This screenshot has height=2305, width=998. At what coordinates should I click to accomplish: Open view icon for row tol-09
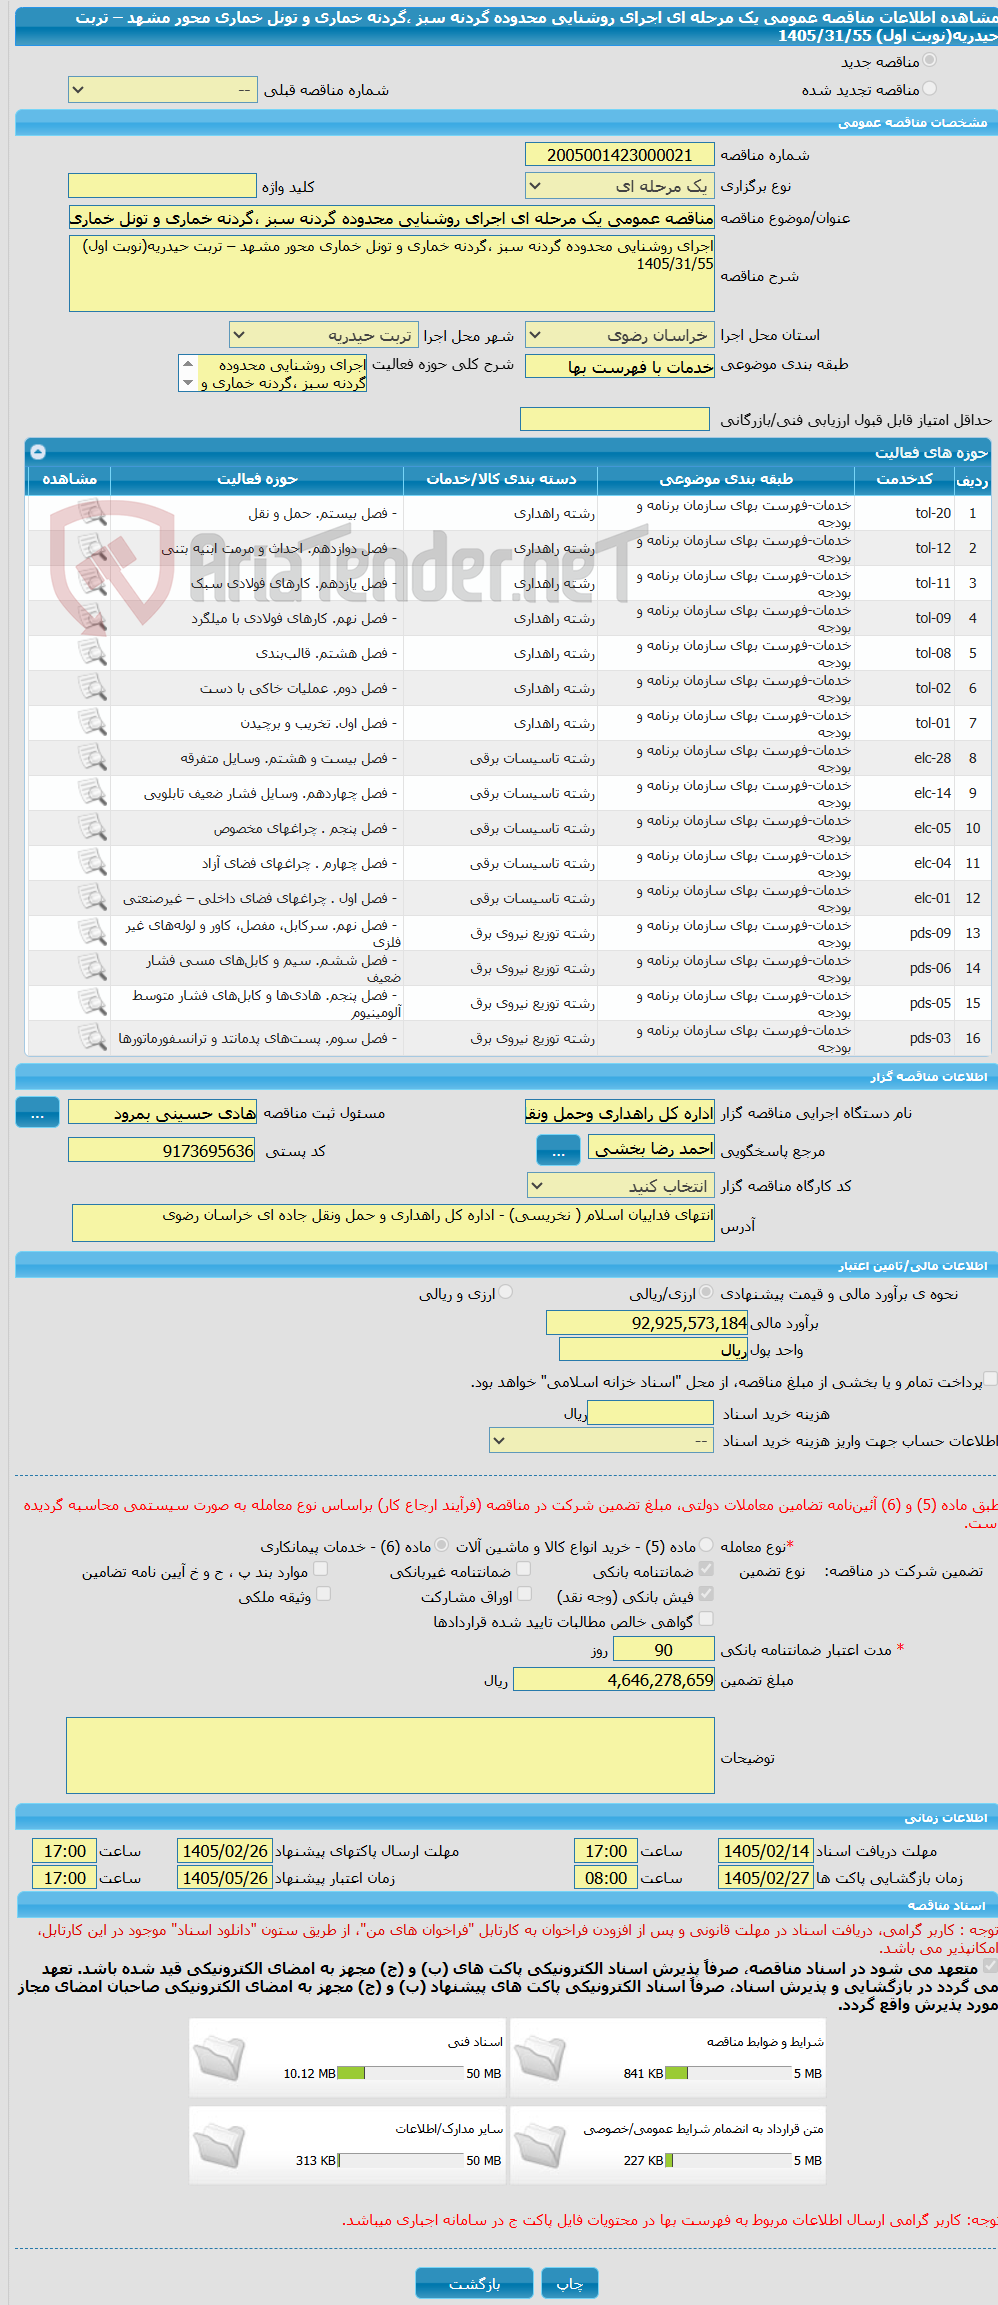pyautogui.click(x=92, y=618)
